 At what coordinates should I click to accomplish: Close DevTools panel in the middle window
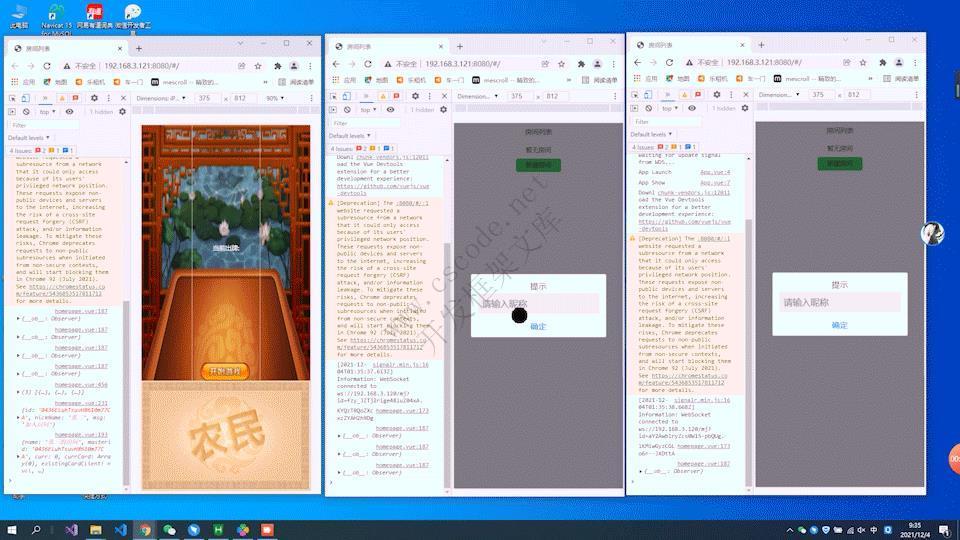pyautogui.click(x=446, y=96)
